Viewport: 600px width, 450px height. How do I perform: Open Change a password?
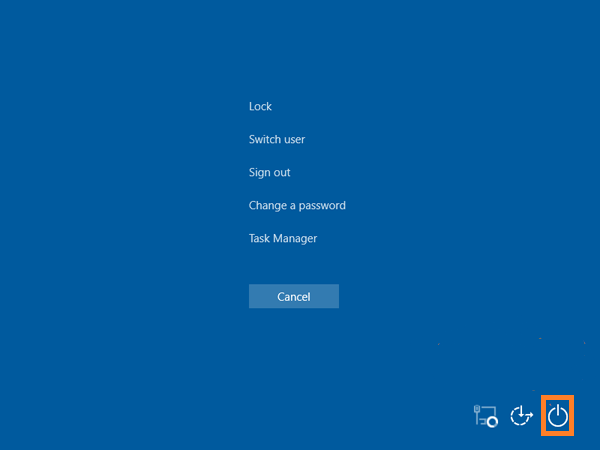pyautogui.click(x=297, y=205)
